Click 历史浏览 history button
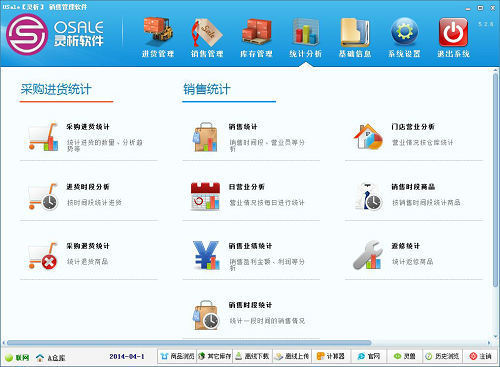 pos(442,356)
